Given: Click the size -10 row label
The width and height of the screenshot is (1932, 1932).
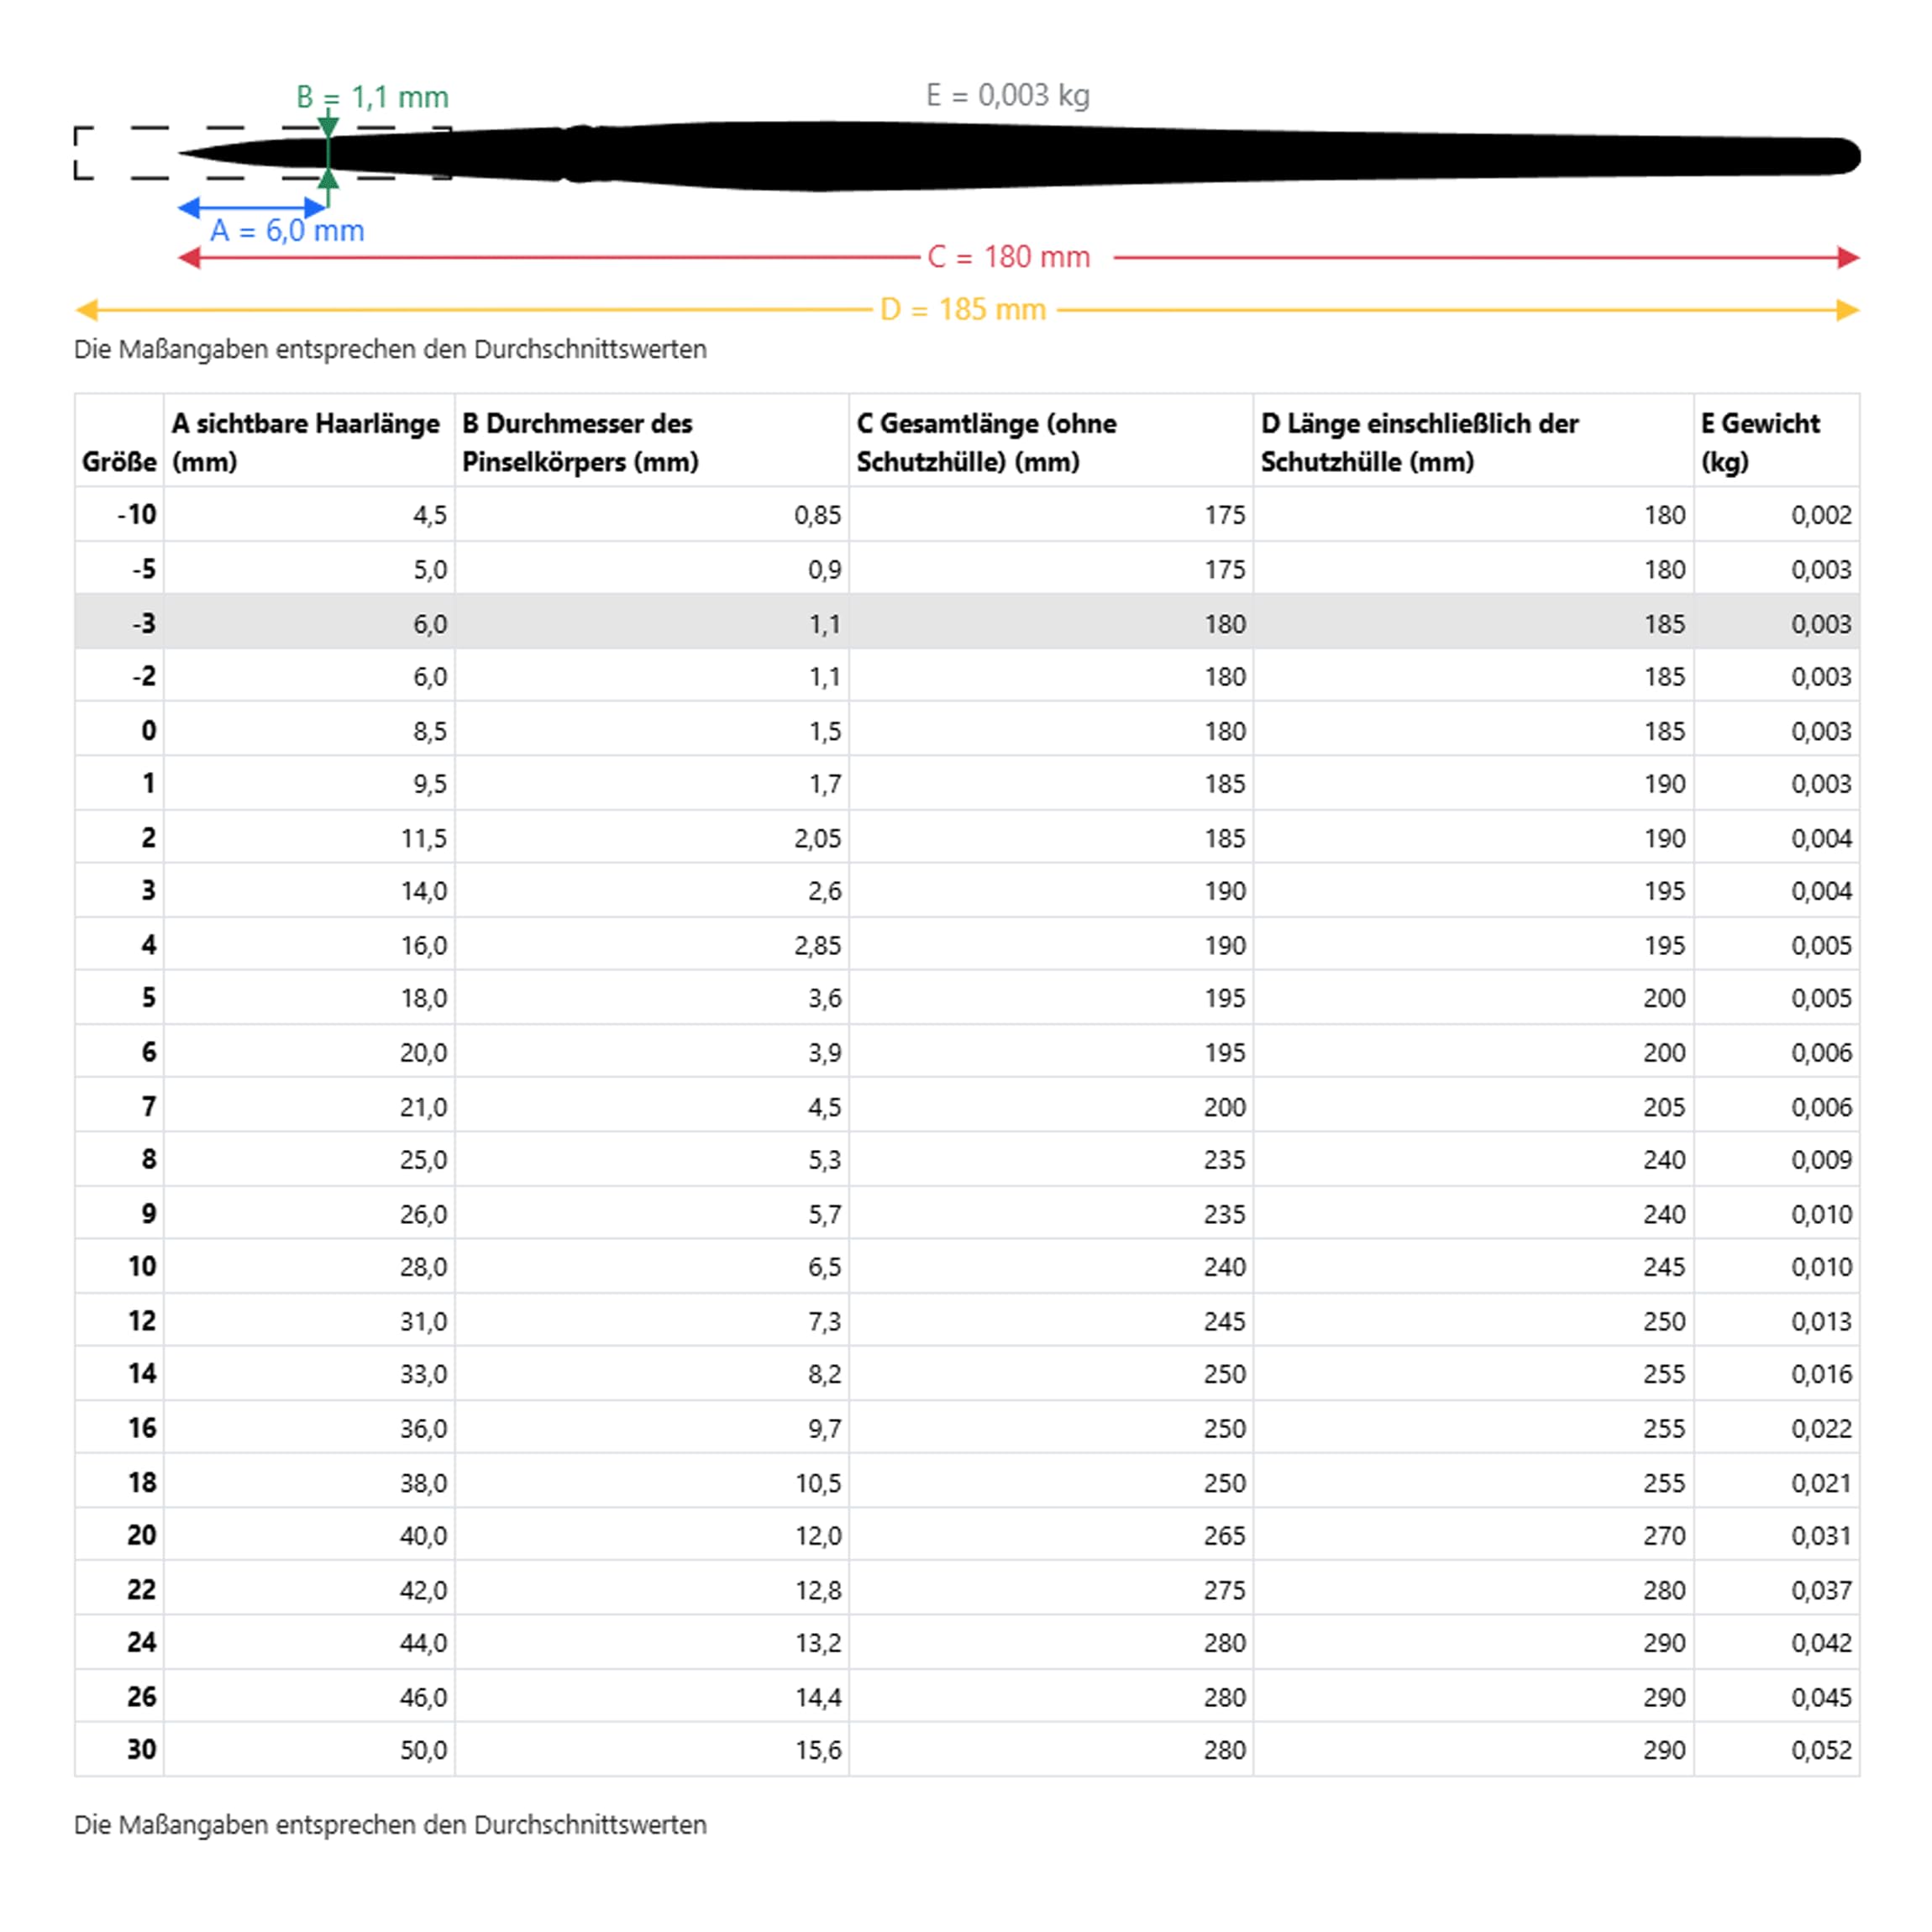Looking at the screenshot, I should [x=137, y=514].
